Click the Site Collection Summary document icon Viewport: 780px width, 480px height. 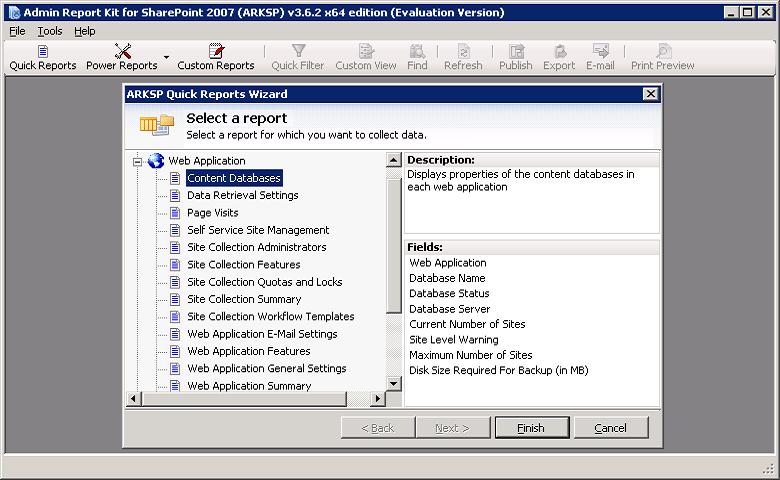coord(175,299)
